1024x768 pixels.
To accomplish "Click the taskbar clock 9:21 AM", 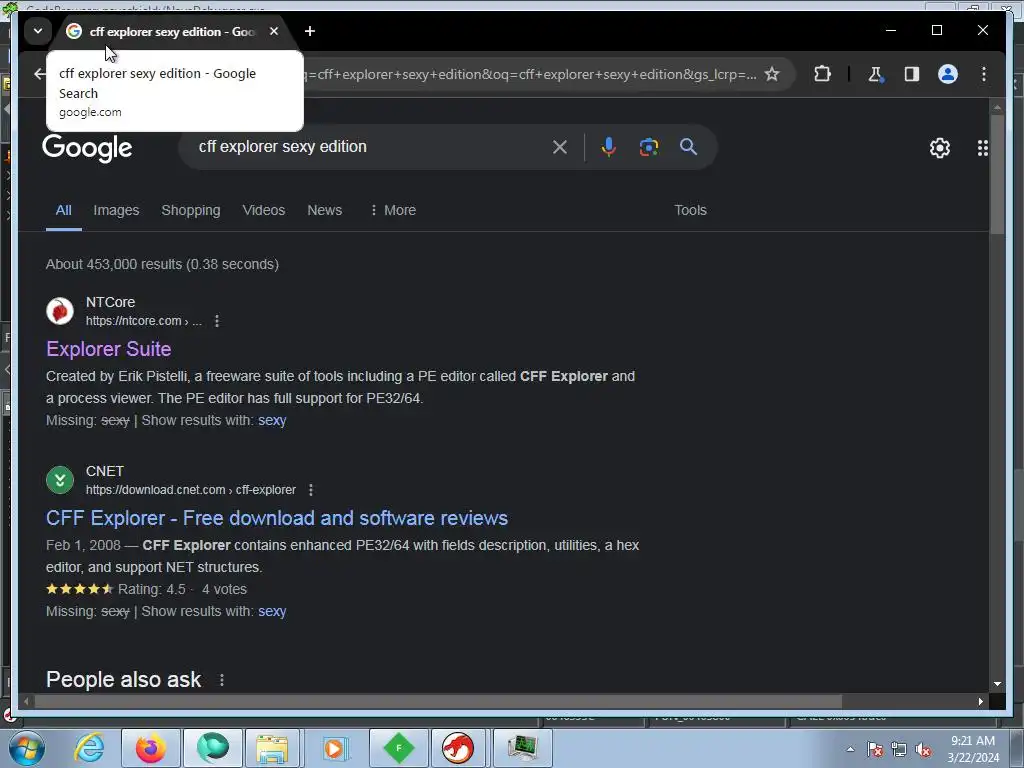I will point(973,749).
